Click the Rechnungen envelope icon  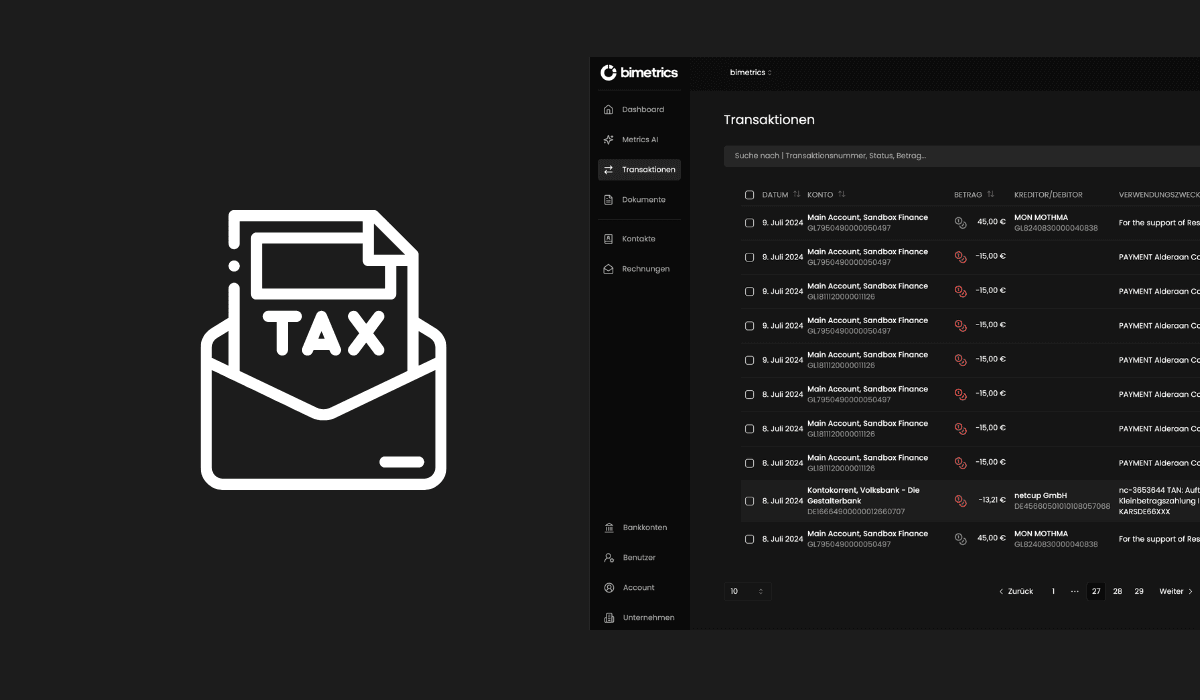tap(609, 269)
